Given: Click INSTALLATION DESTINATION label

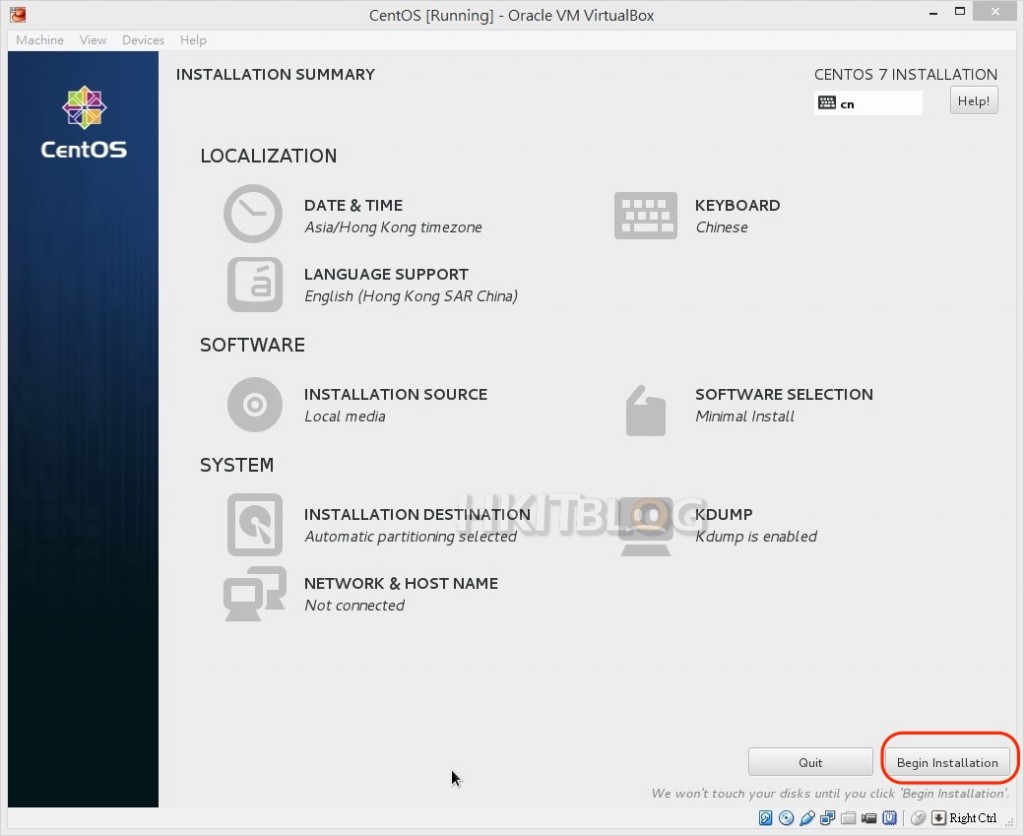Looking at the screenshot, I should [417, 514].
